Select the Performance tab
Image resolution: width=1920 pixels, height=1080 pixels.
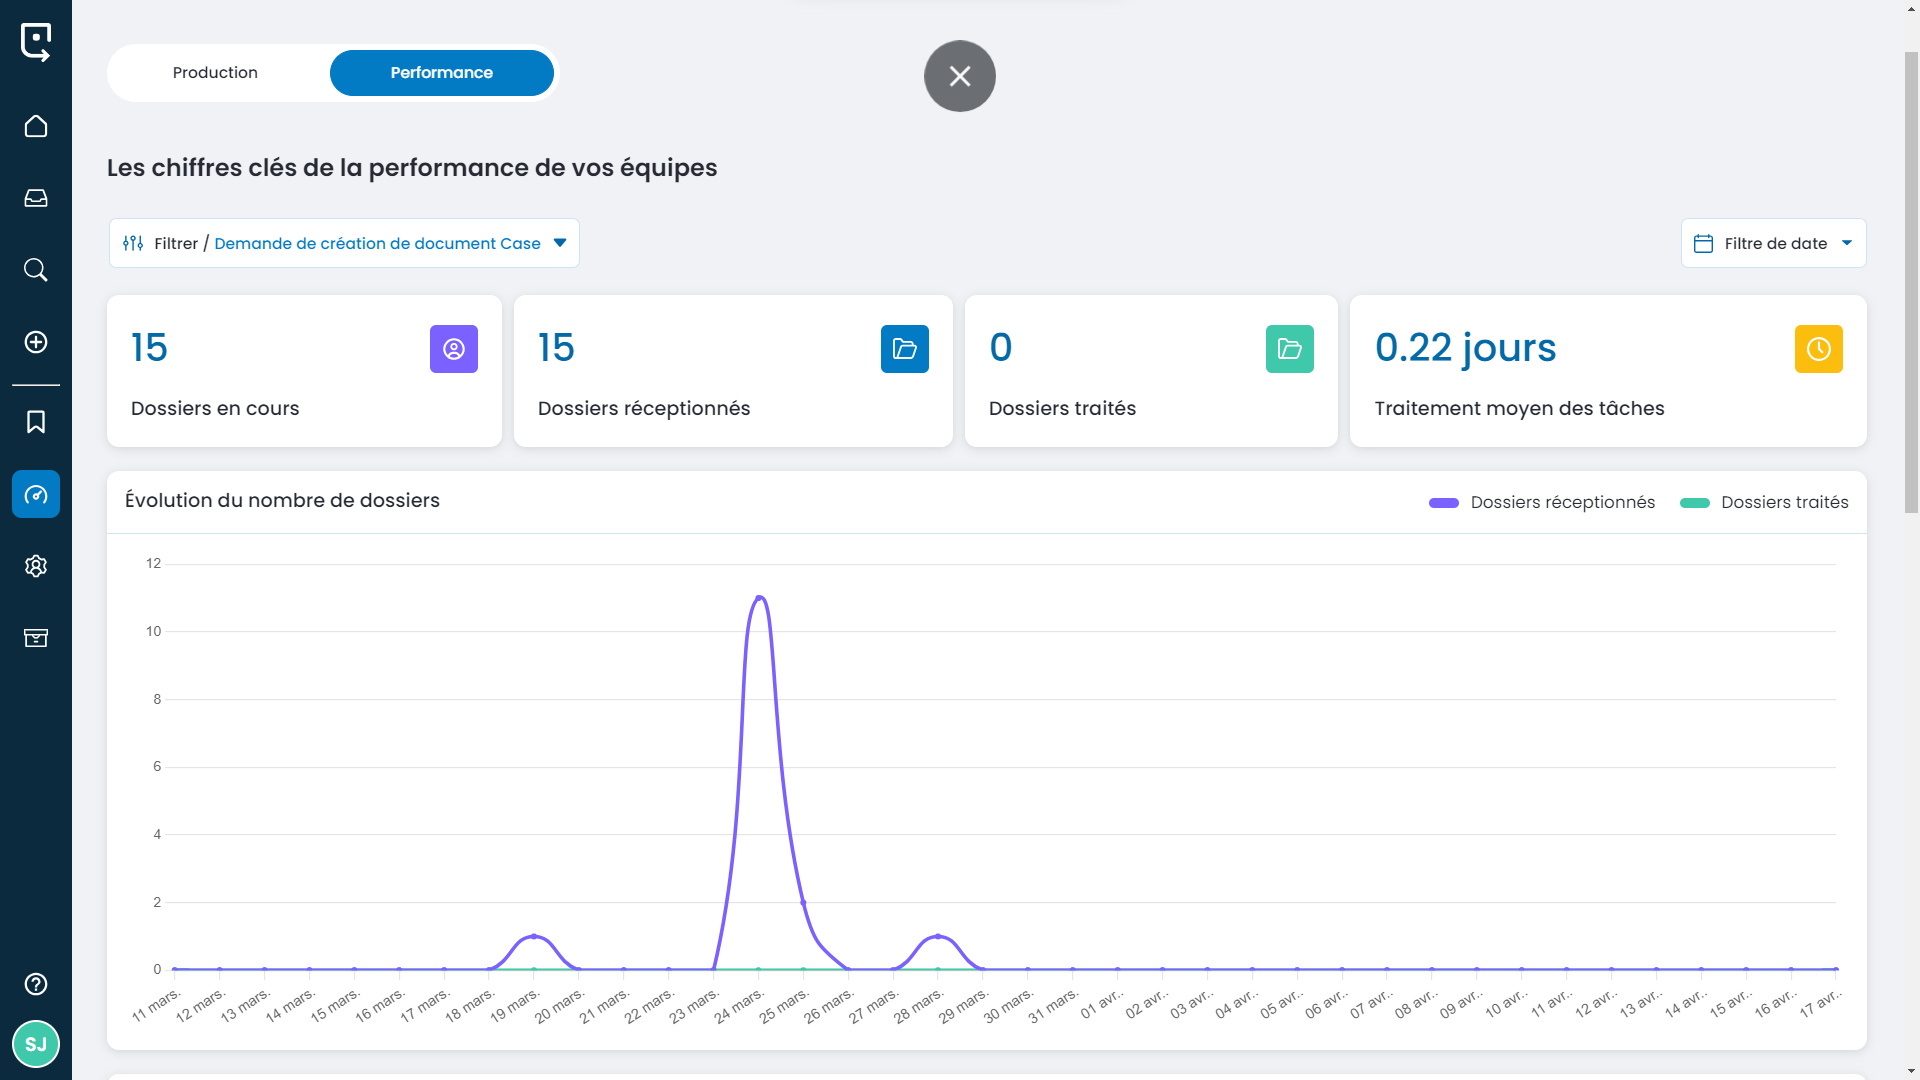point(442,73)
